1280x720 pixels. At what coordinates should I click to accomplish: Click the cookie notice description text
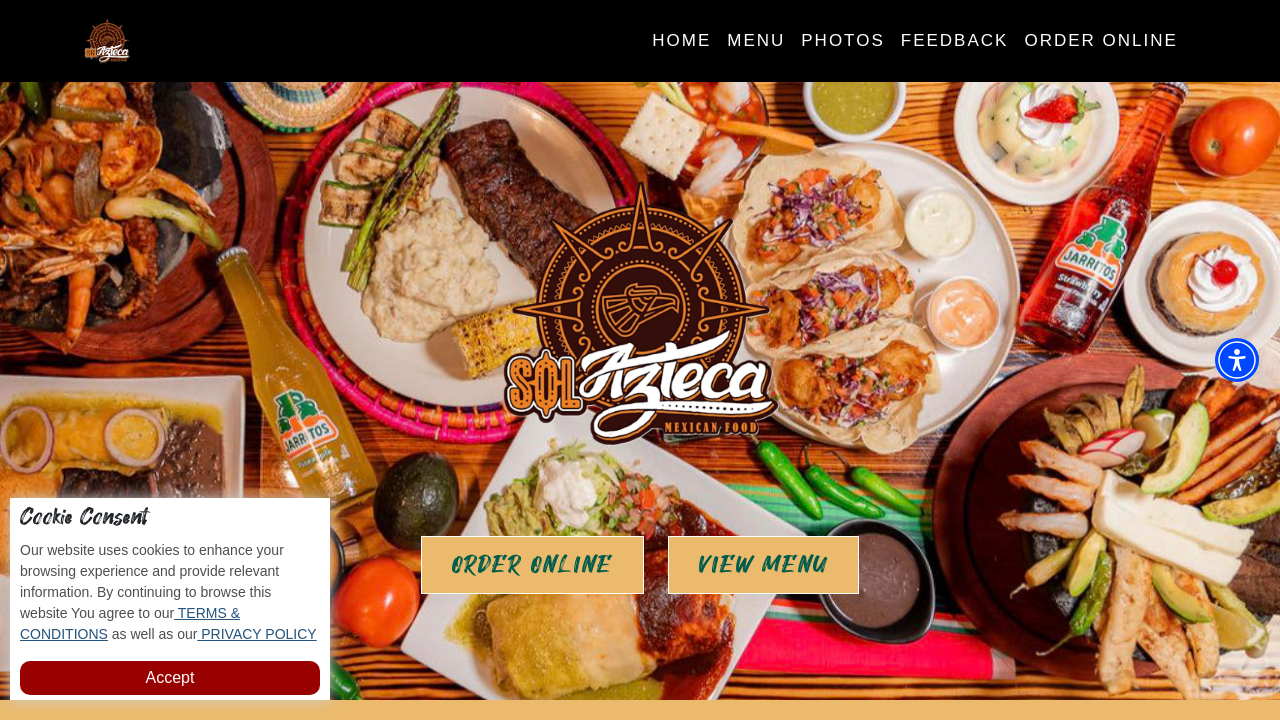tap(168, 592)
